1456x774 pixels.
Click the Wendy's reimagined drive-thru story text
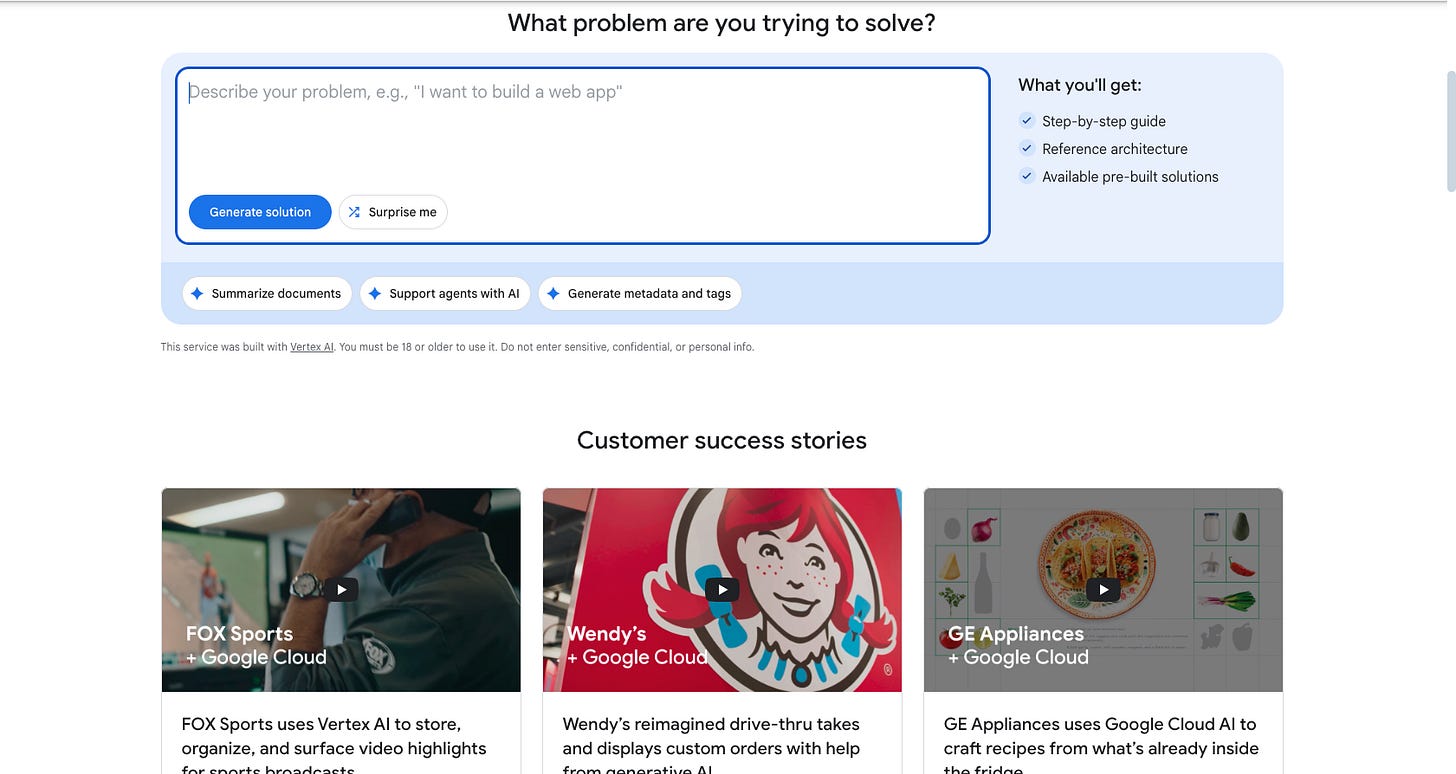[x=711, y=746]
